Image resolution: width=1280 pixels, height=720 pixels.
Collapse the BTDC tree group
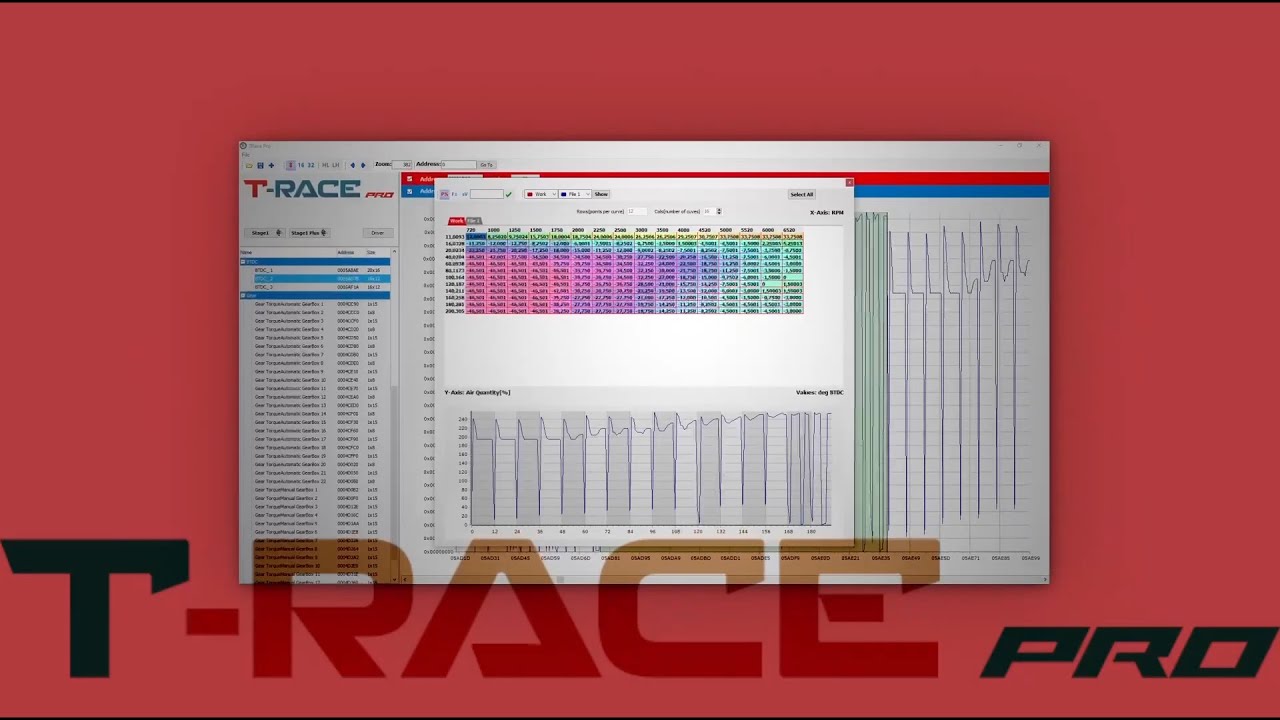(x=244, y=262)
